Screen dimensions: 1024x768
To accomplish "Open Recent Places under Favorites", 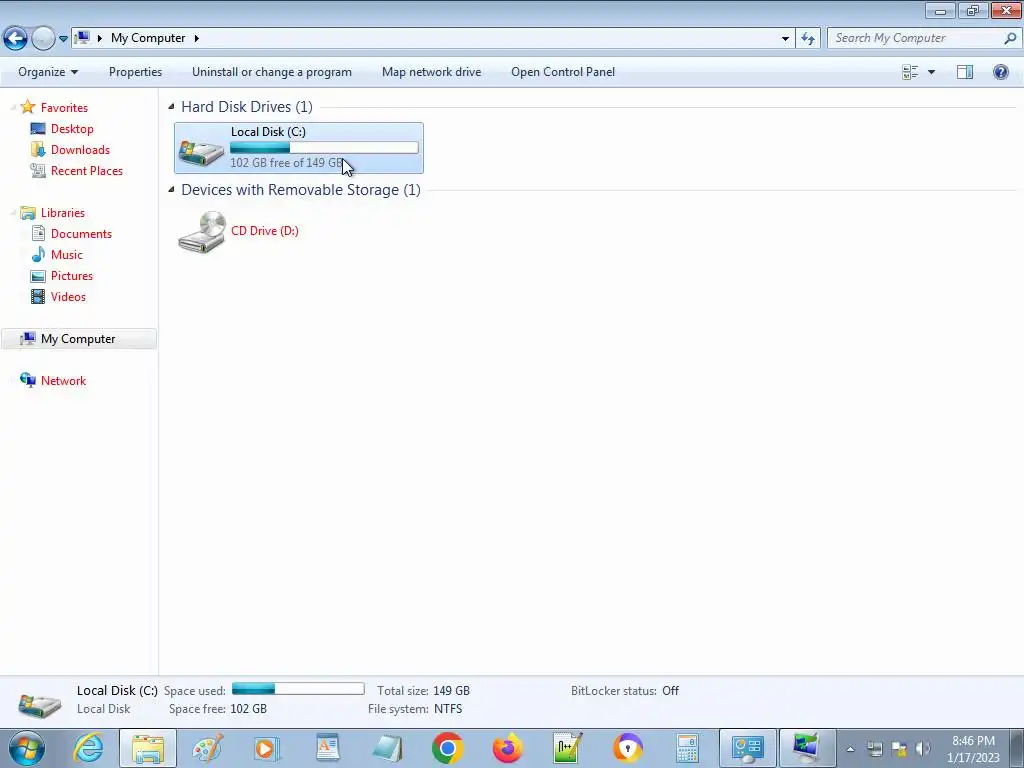I will [x=87, y=170].
